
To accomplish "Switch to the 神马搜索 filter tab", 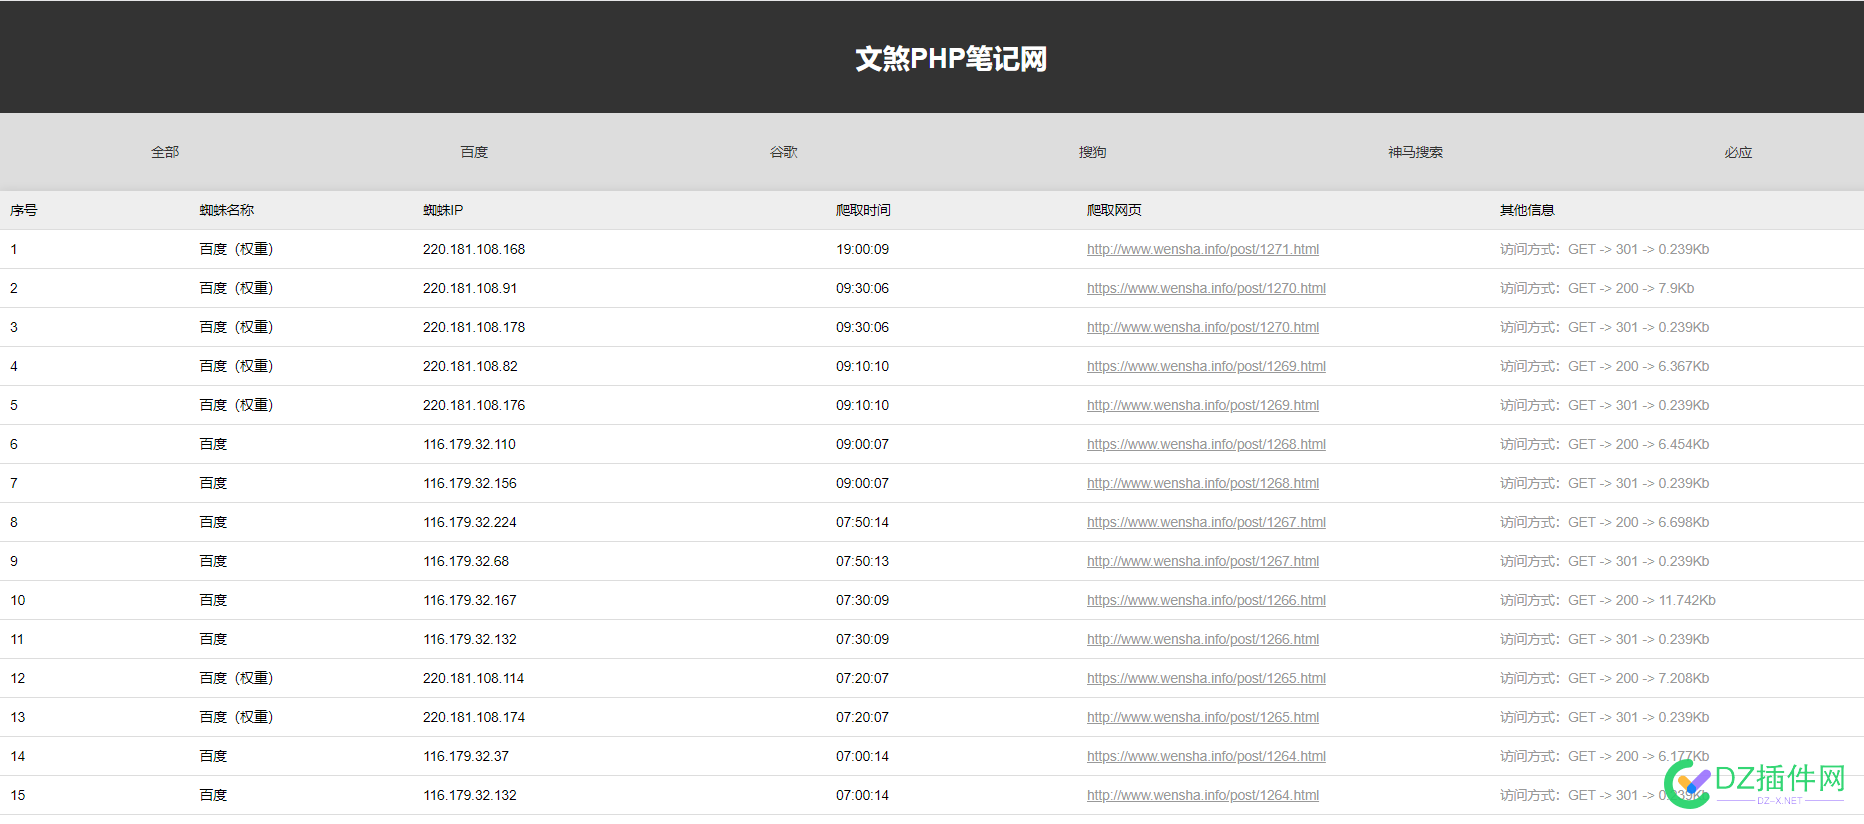I will pos(1415,152).
